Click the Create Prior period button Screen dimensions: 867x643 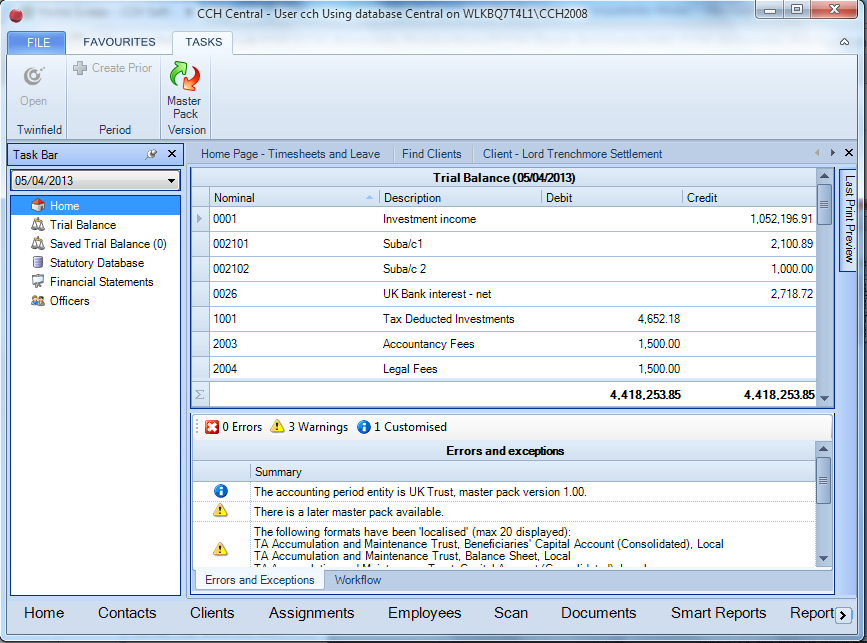pos(113,68)
